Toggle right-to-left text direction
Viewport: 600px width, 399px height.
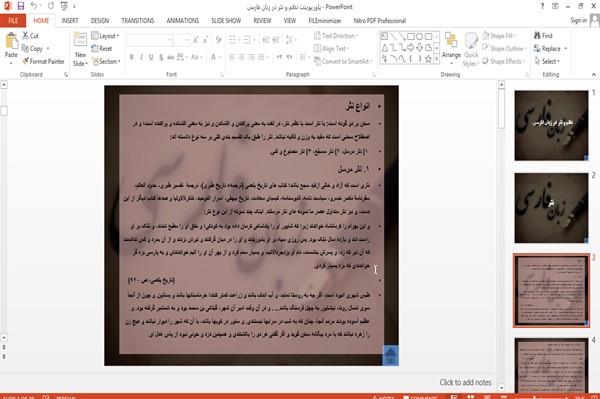click(x=290, y=57)
